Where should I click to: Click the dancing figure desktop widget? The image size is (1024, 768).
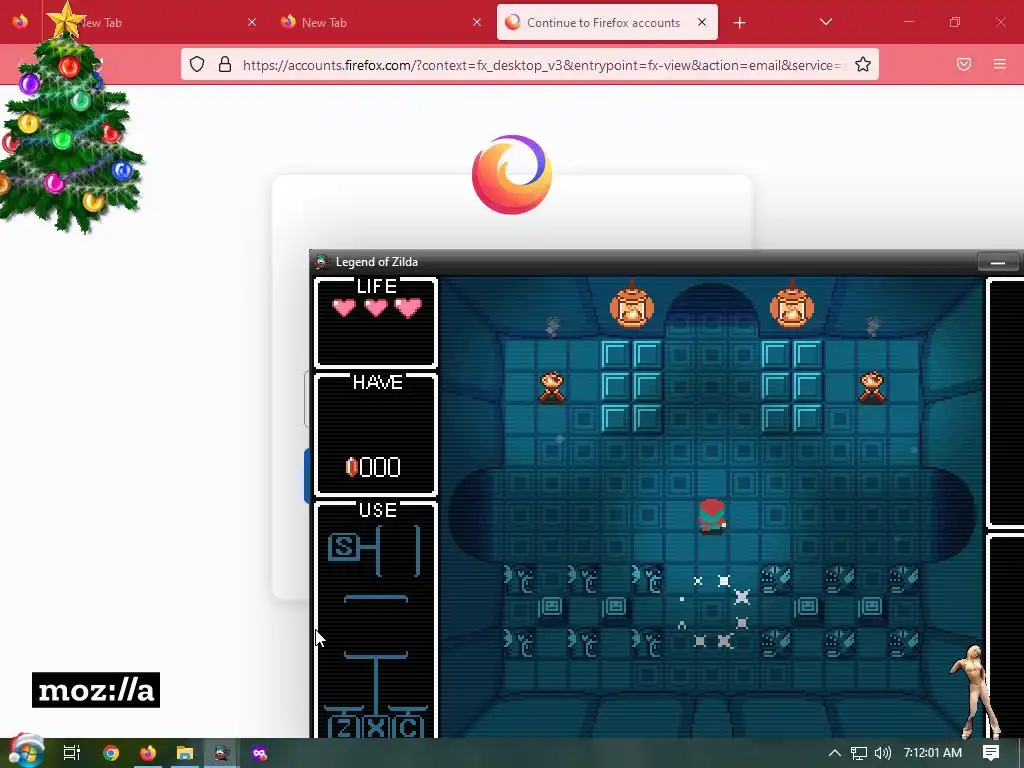977,692
